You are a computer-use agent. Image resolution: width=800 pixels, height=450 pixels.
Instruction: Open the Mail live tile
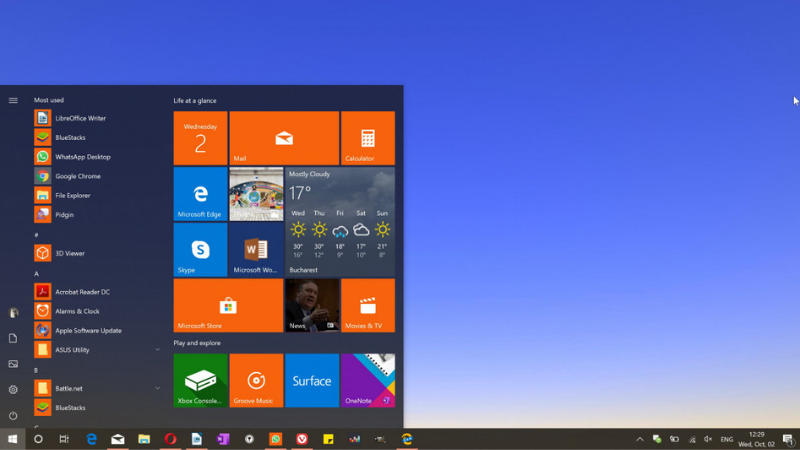pos(284,138)
